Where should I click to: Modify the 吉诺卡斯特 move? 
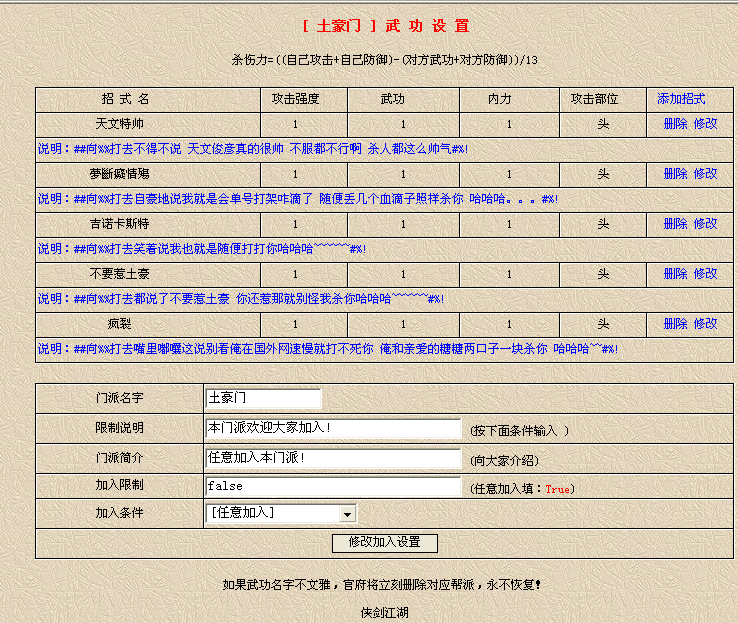[x=705, y=224]
